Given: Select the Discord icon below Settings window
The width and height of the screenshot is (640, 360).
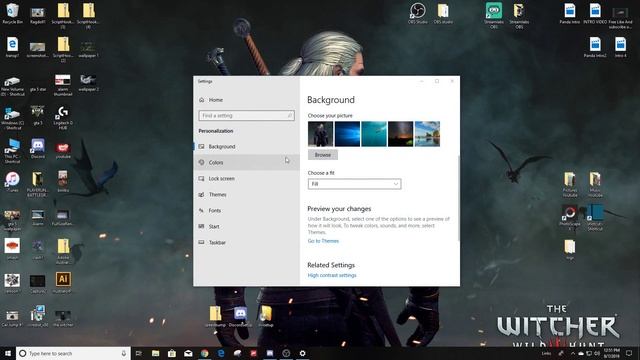Looking at the screenshot, I should pos(240,317).
